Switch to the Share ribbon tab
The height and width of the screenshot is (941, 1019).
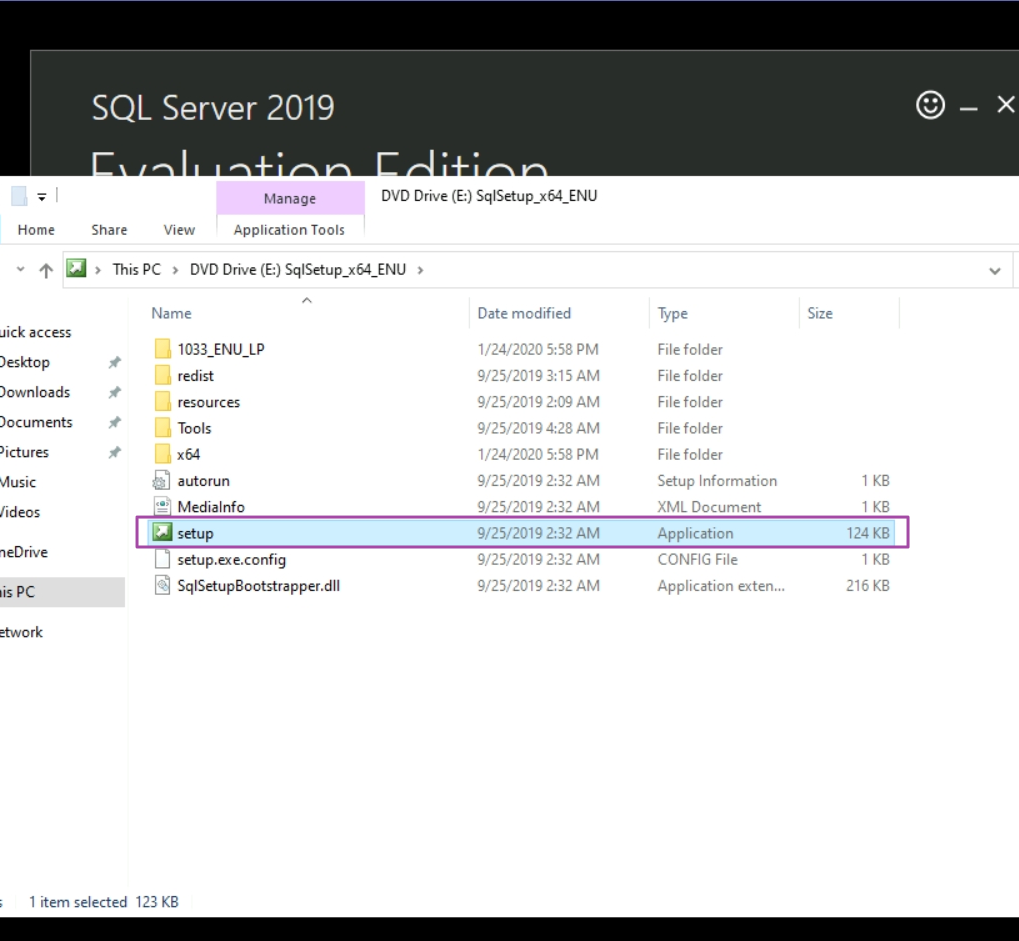pyautogui.click(x=109, y=229)
